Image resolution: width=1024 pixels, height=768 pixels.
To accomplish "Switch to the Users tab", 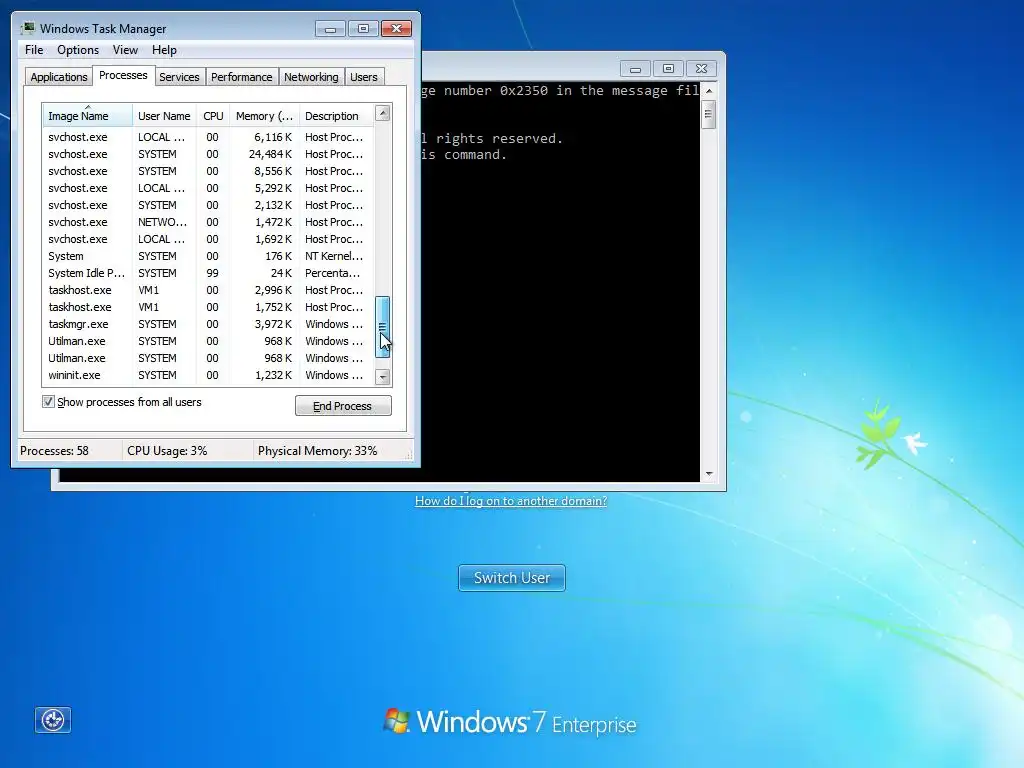I will 363,77.
